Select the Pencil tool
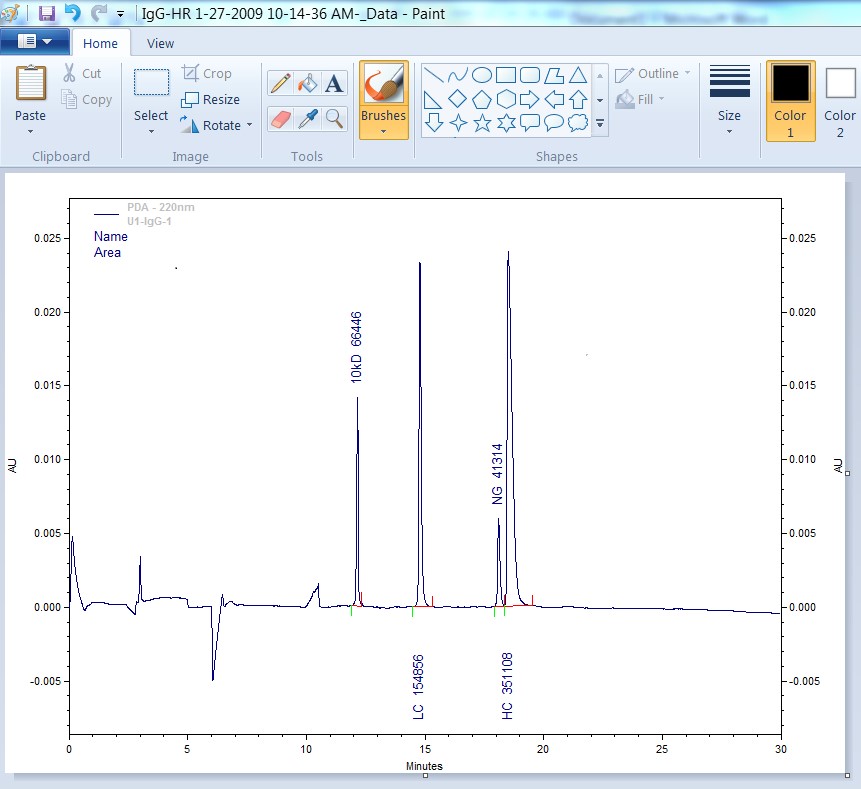Screen dimensions: 861x789 point(281,83)
